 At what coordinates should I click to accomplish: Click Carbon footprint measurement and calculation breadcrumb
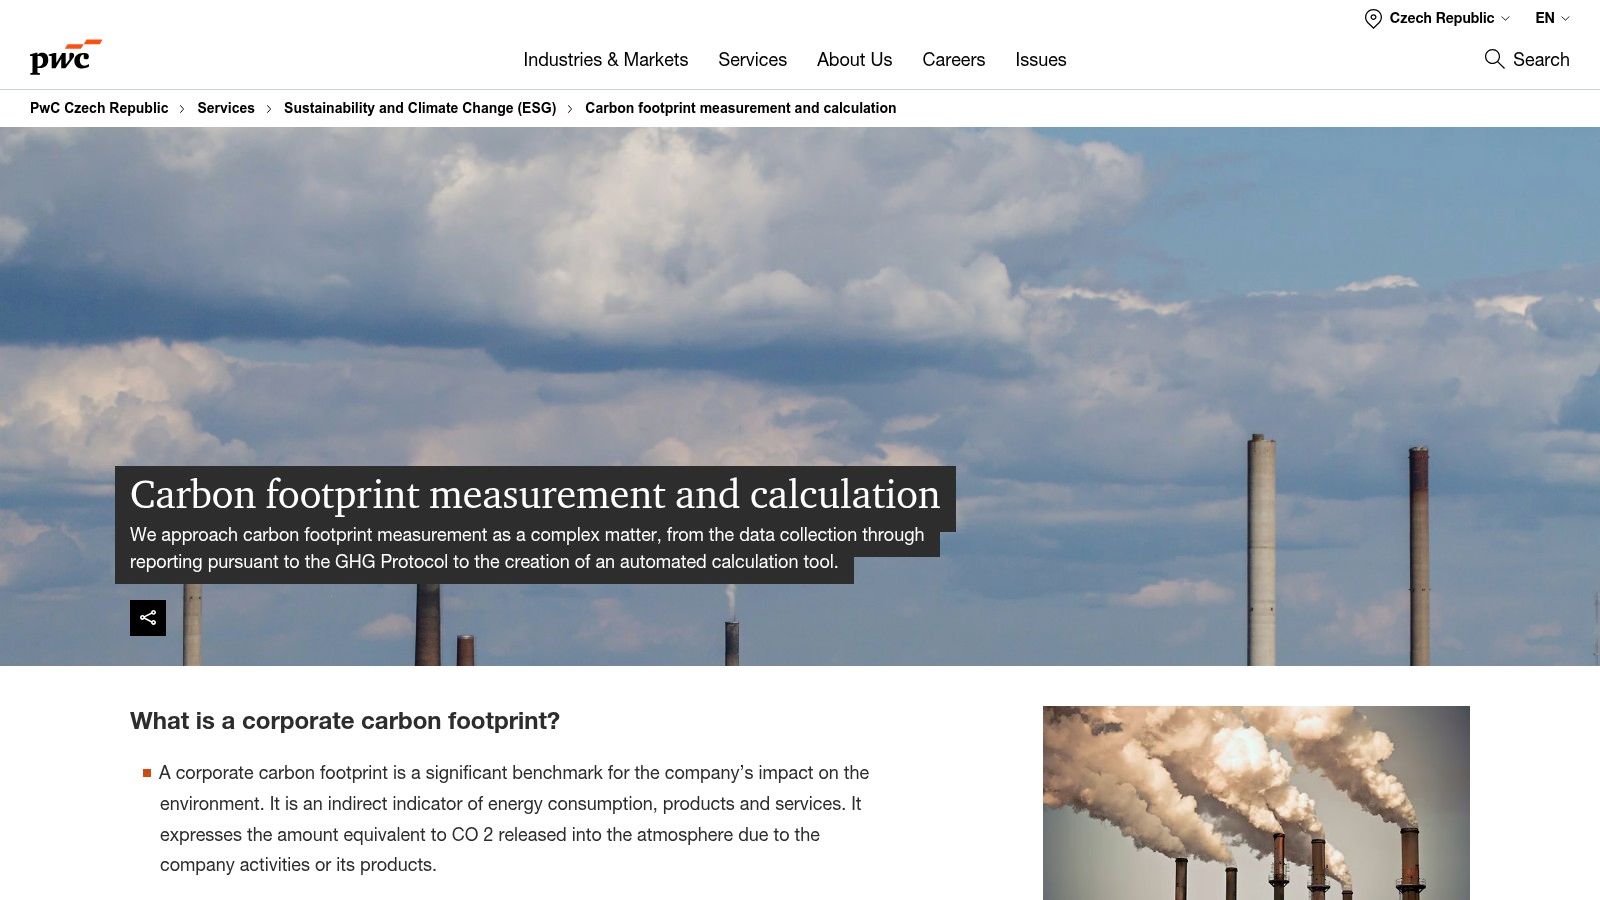tap(741, 108)
